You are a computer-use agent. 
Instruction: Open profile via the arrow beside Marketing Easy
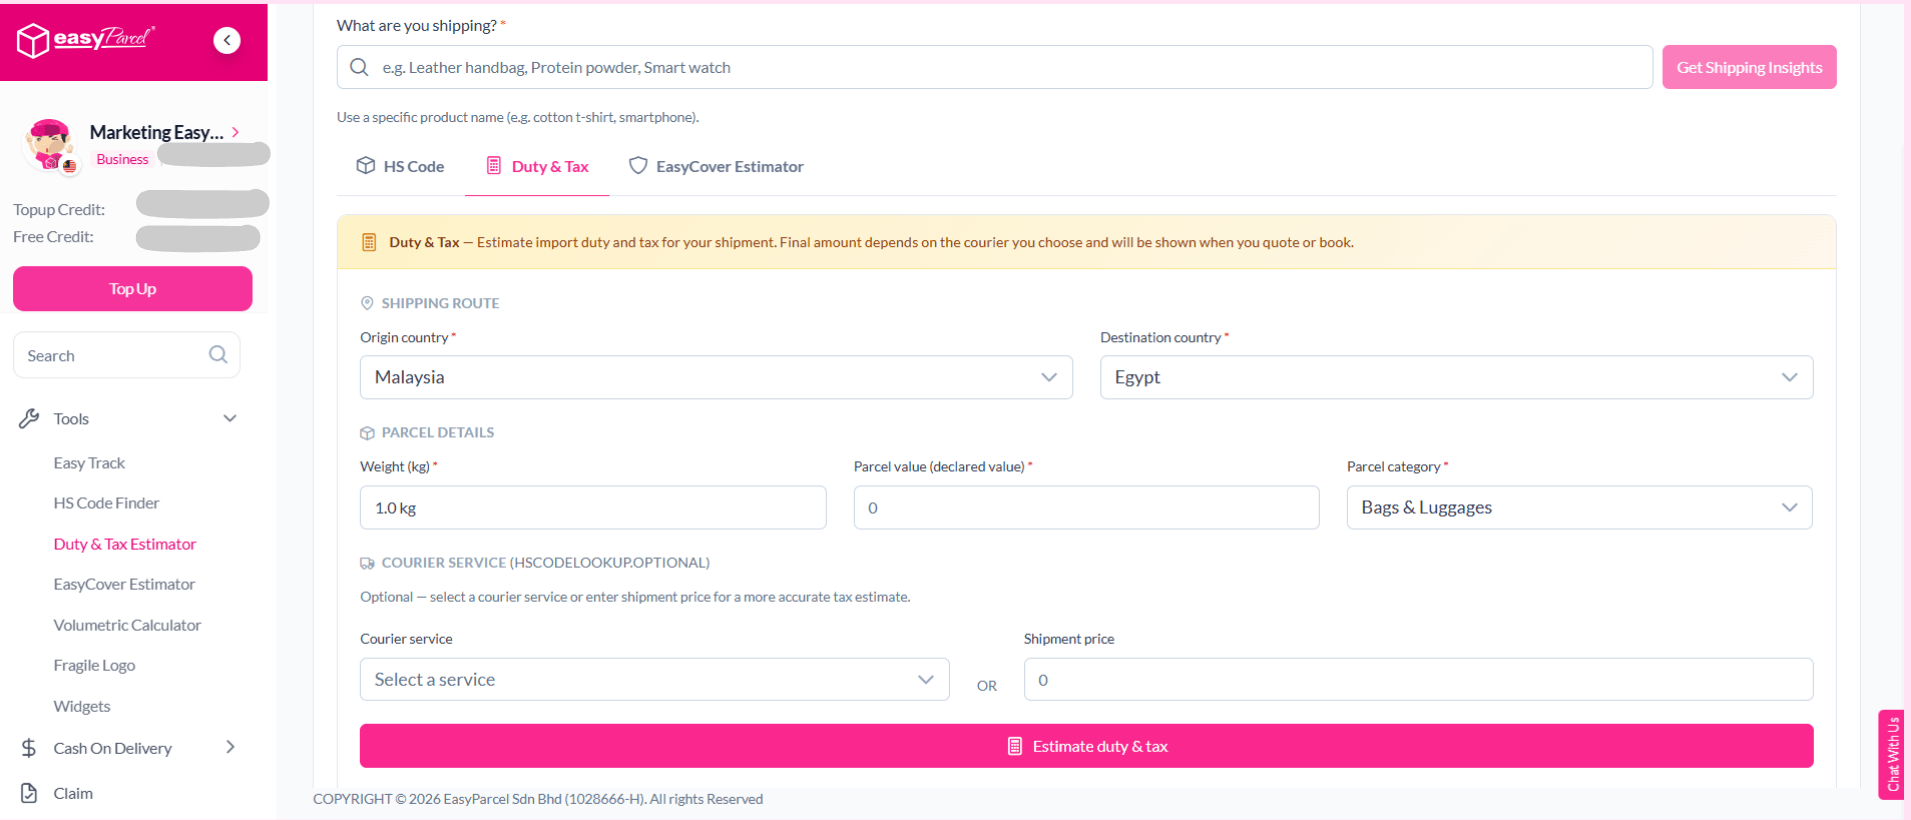coord(236,132)
